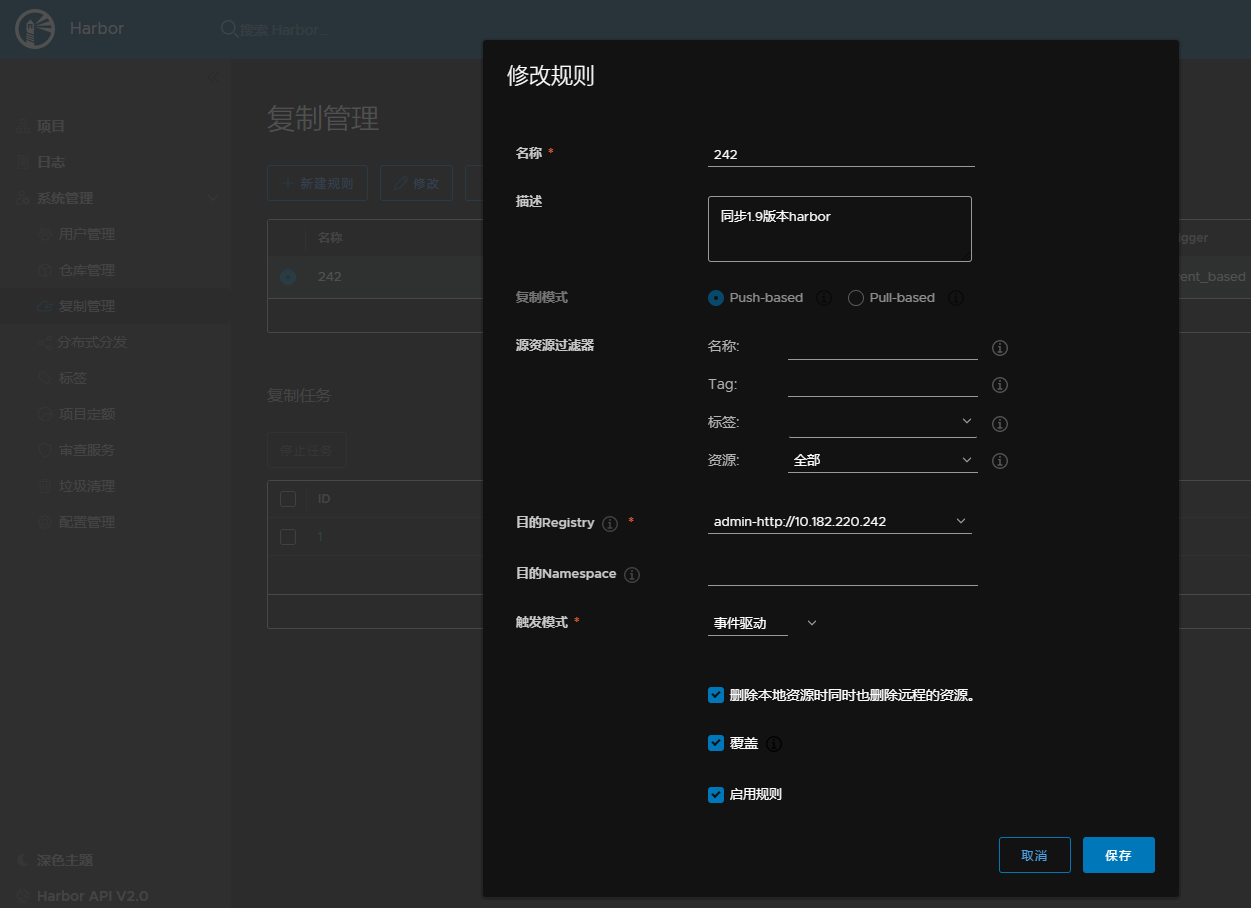
Task: Select Pull-based replication mode
Action: click(856, 298)
